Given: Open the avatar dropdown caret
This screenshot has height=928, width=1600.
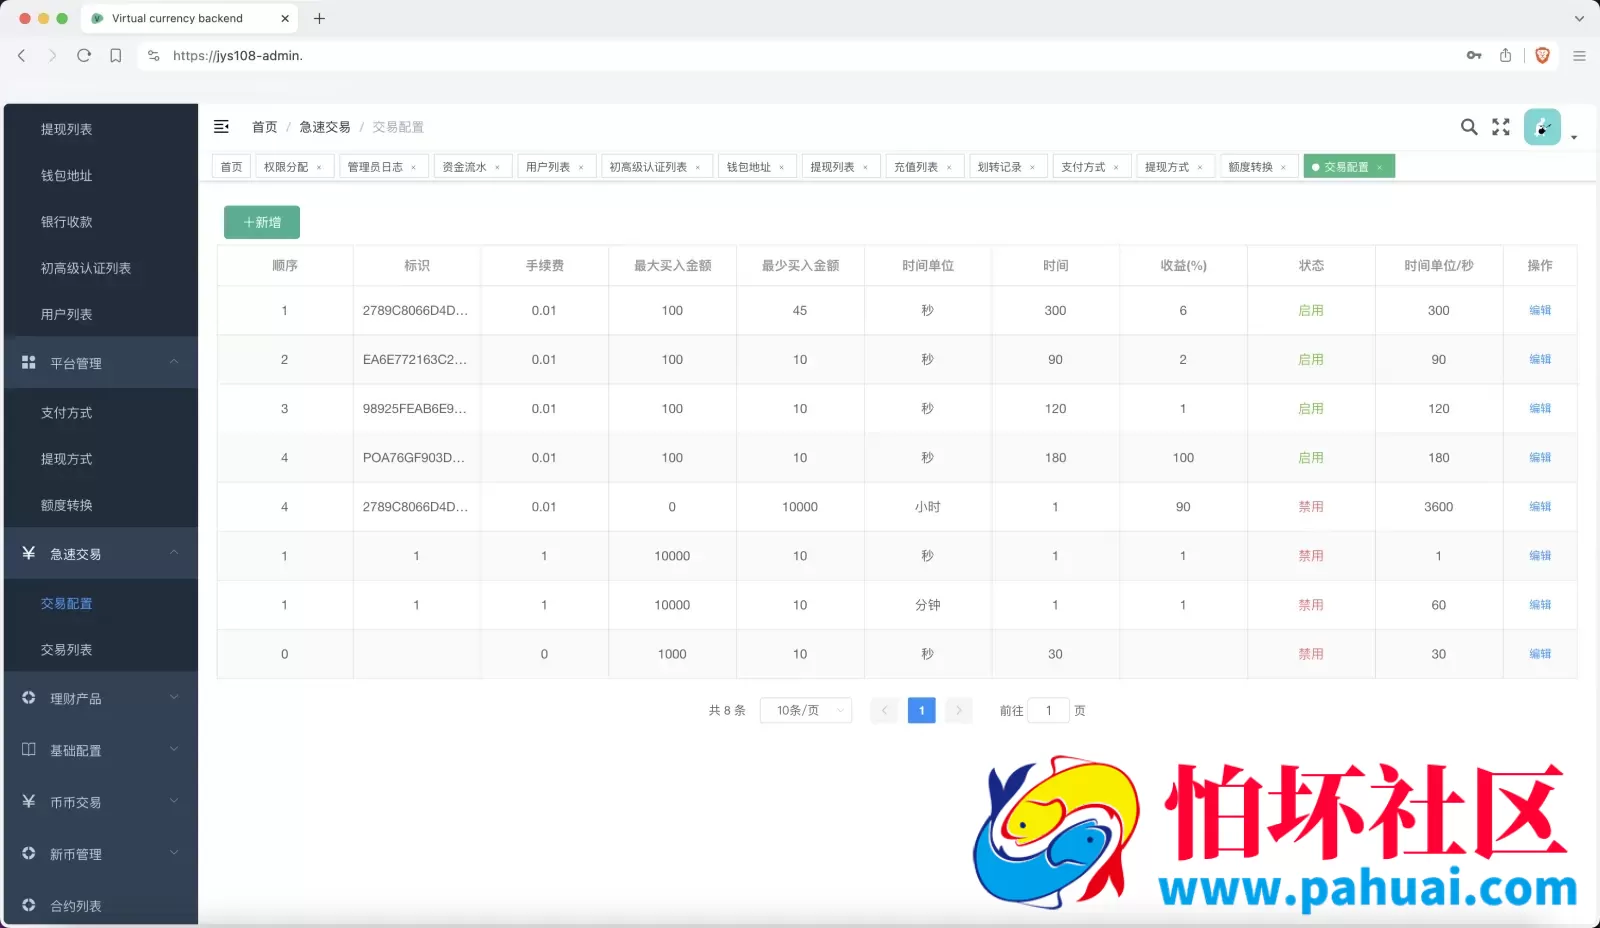Looking at the screenshot, I should pos(1574,137).
